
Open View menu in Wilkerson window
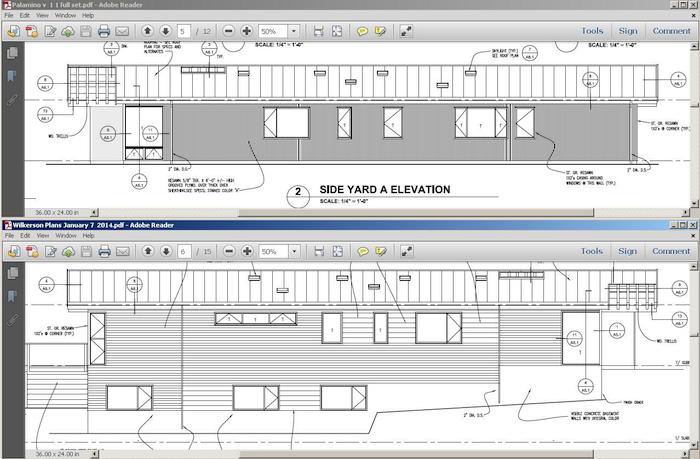(43, 235)
